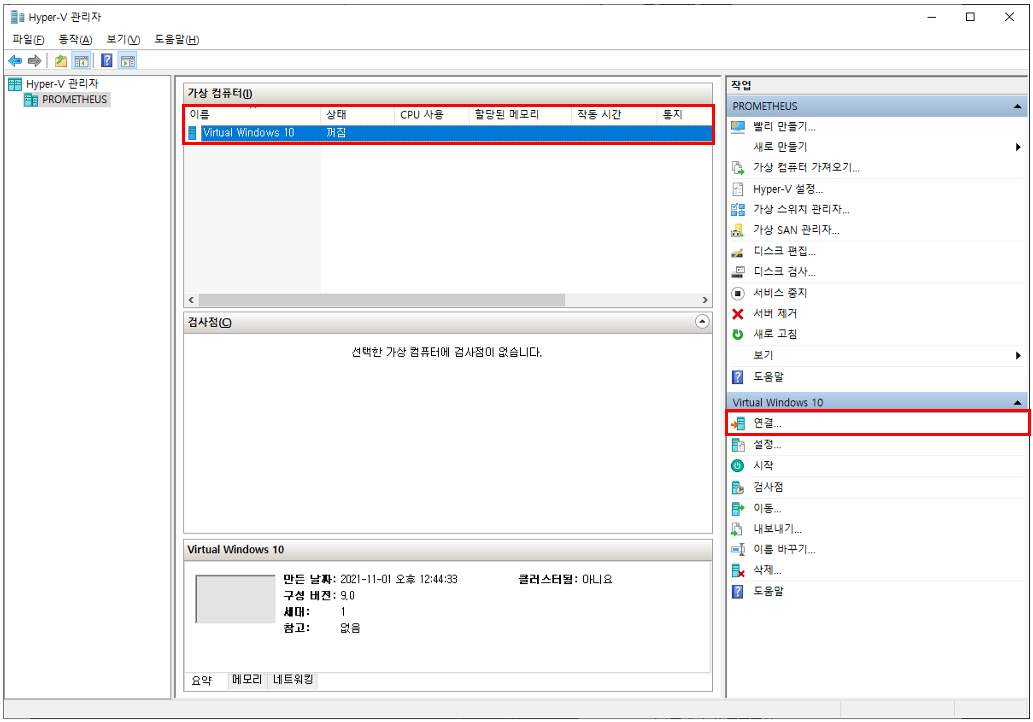Click the 구성 버전 9.0 value
The height and width of the screenshot is (722, 1033).
(347, 596)
